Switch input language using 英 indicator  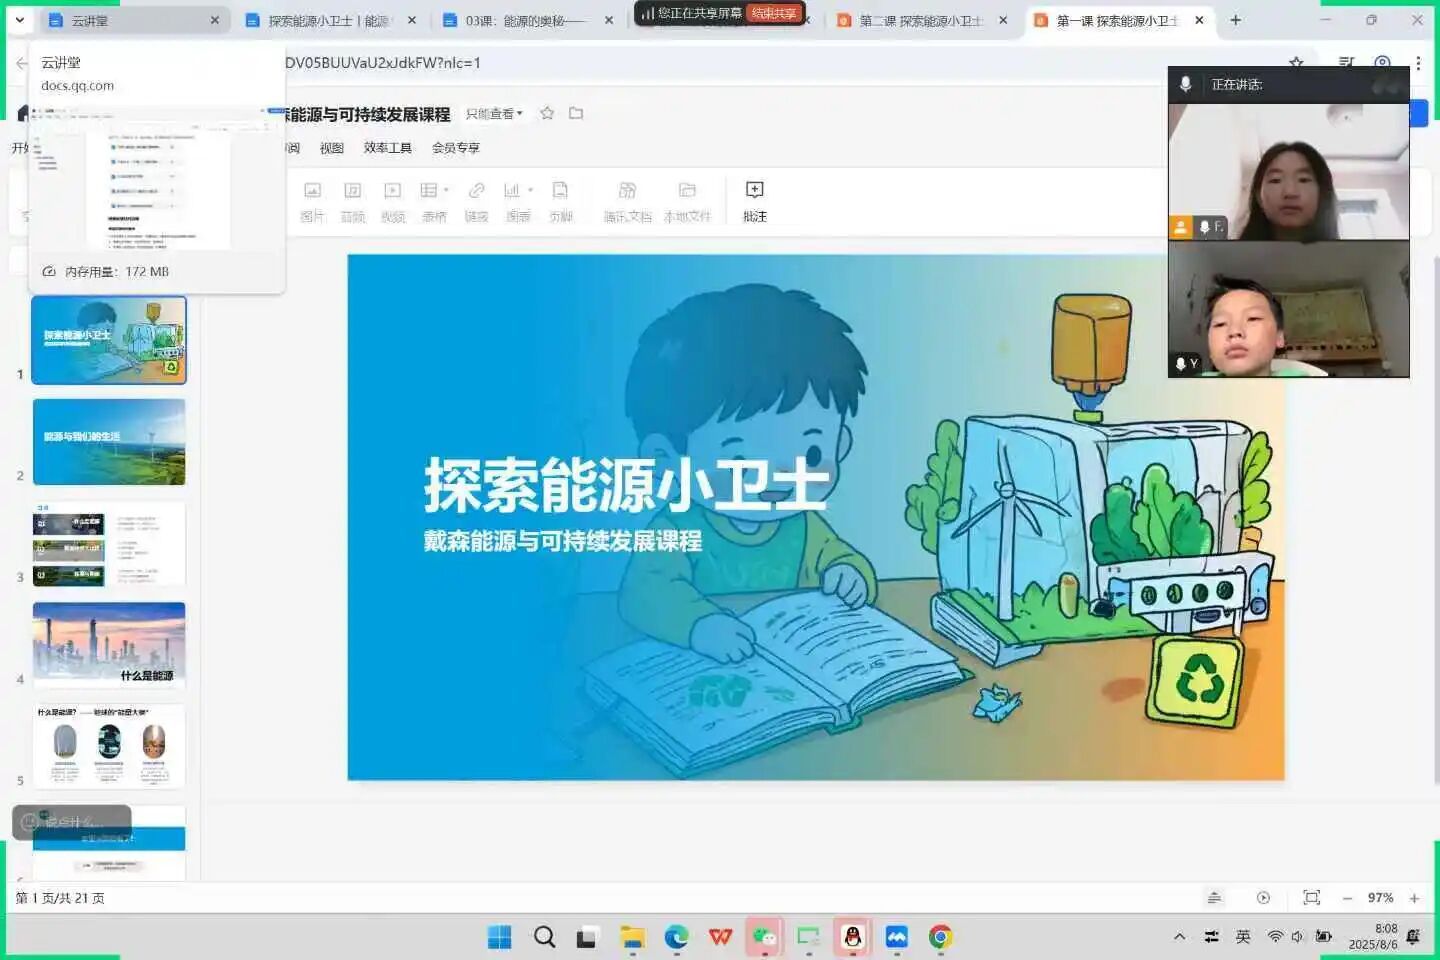click(1243, 937)
